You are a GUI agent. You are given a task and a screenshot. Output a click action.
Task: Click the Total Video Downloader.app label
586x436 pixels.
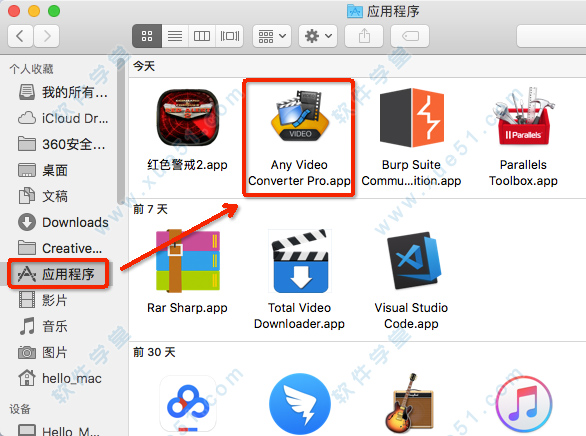click(x=299, y=316)
